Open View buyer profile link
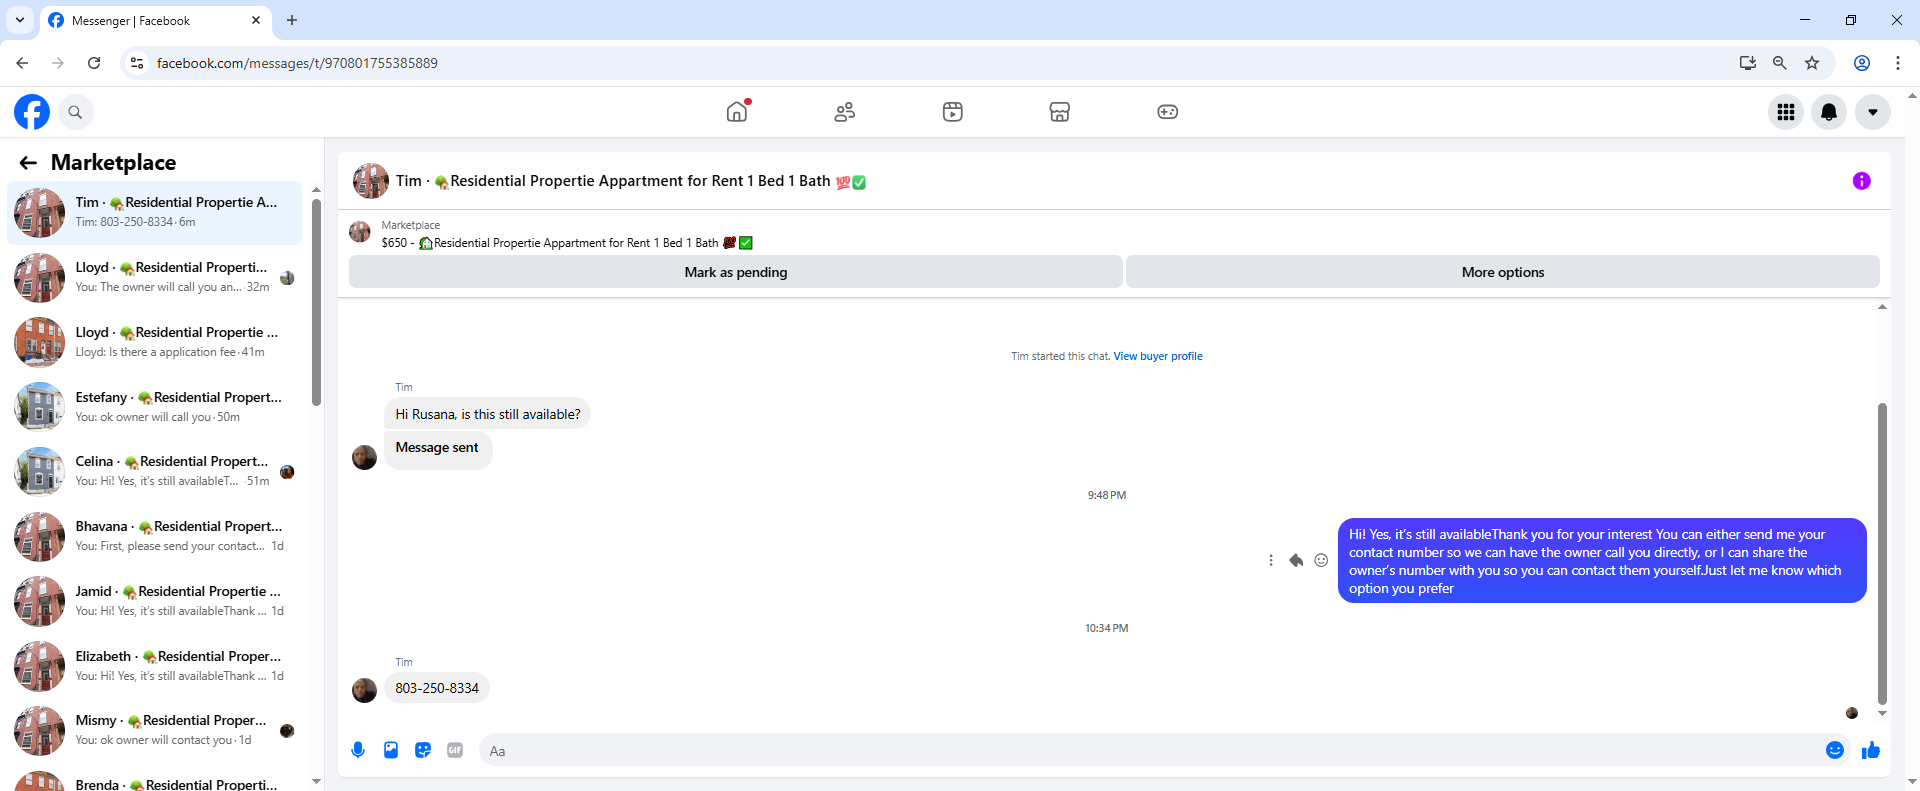Screen dimensions: 1920x791 click(1158, 356)
